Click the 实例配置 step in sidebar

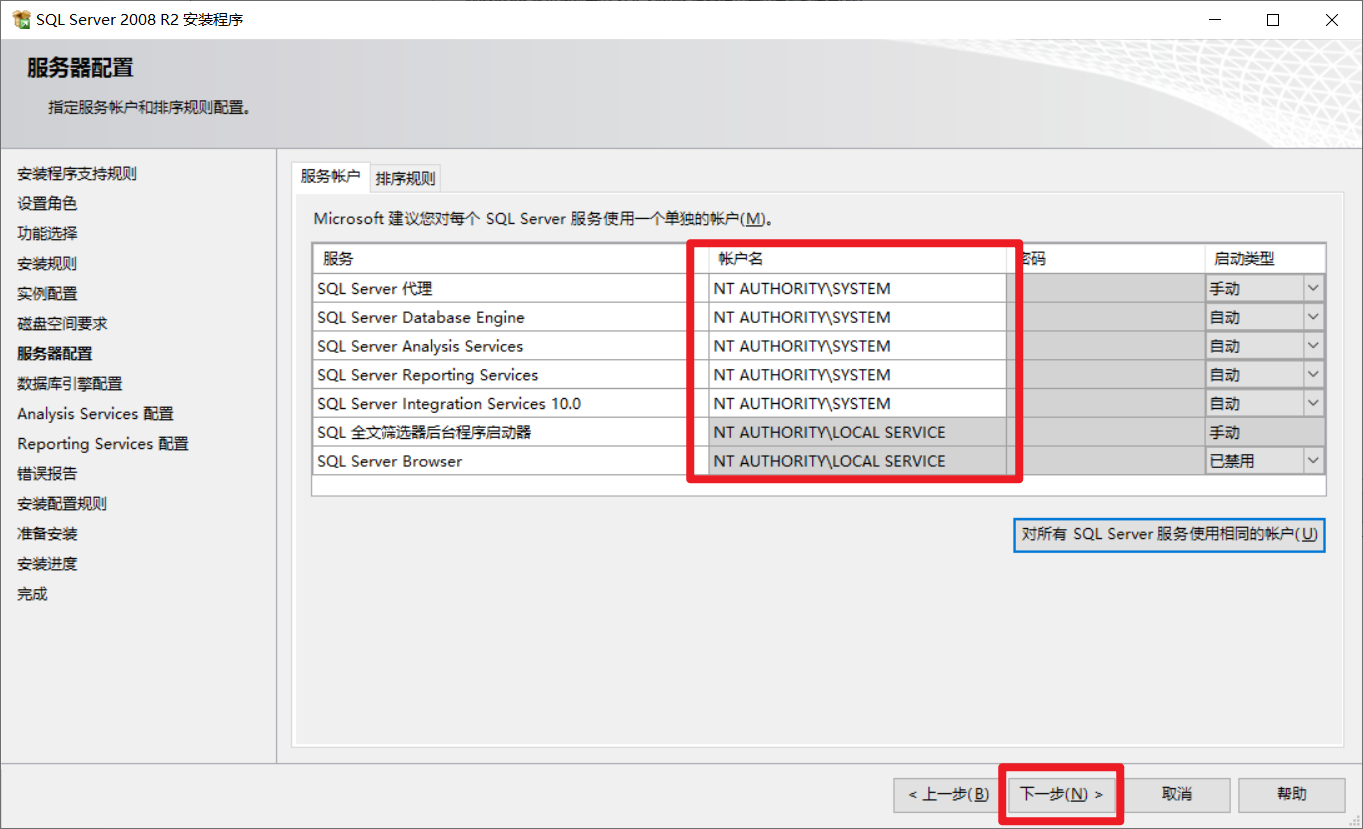pyautogui.click(x=47, y=294)
